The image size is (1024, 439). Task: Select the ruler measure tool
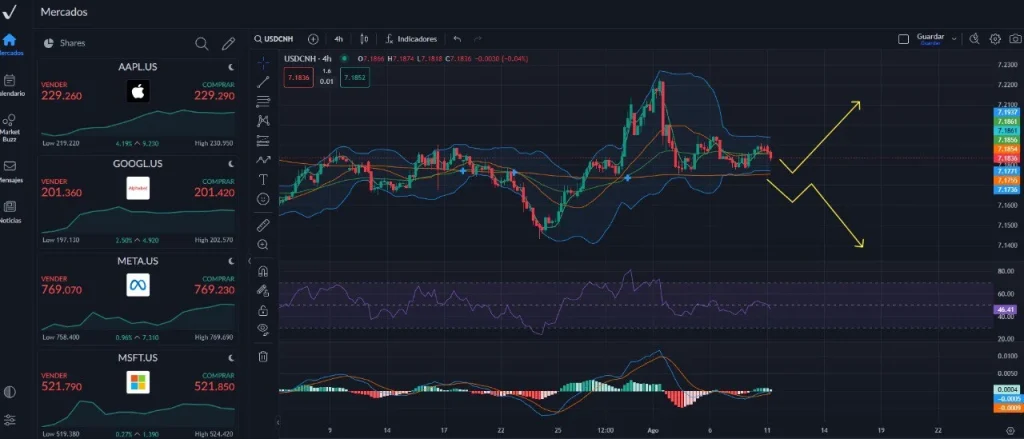click(263, 225)
